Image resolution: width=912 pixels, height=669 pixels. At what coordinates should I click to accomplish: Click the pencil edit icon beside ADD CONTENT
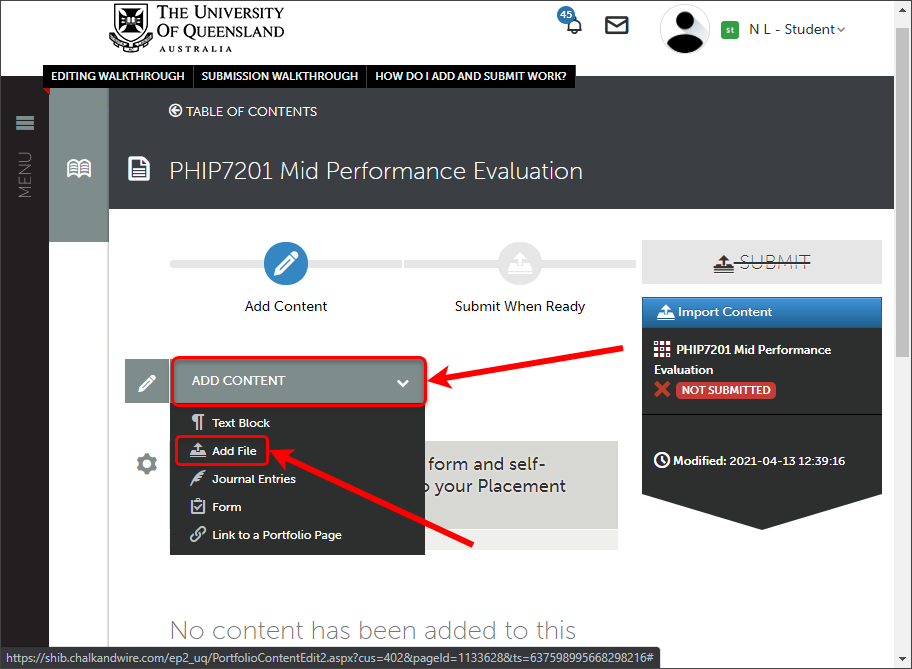(146, 381)
